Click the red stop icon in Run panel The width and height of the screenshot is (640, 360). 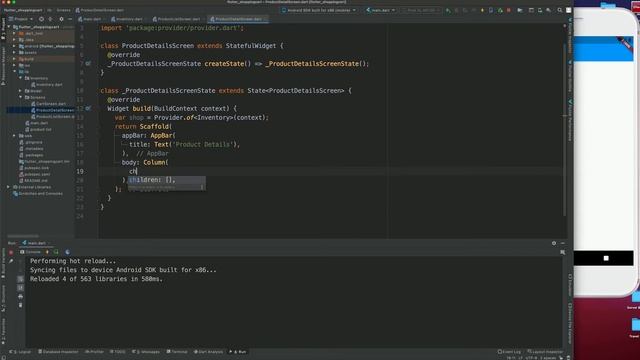pyautogui.click(x=11, y=252)
